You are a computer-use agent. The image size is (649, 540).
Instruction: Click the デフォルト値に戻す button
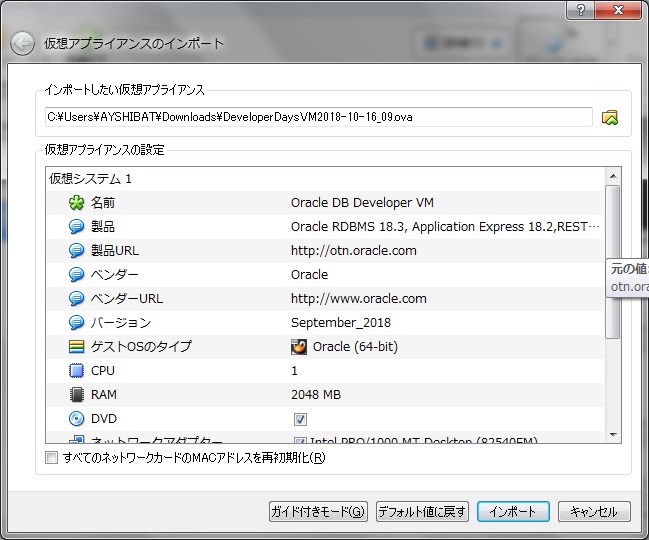click(422, 512)
